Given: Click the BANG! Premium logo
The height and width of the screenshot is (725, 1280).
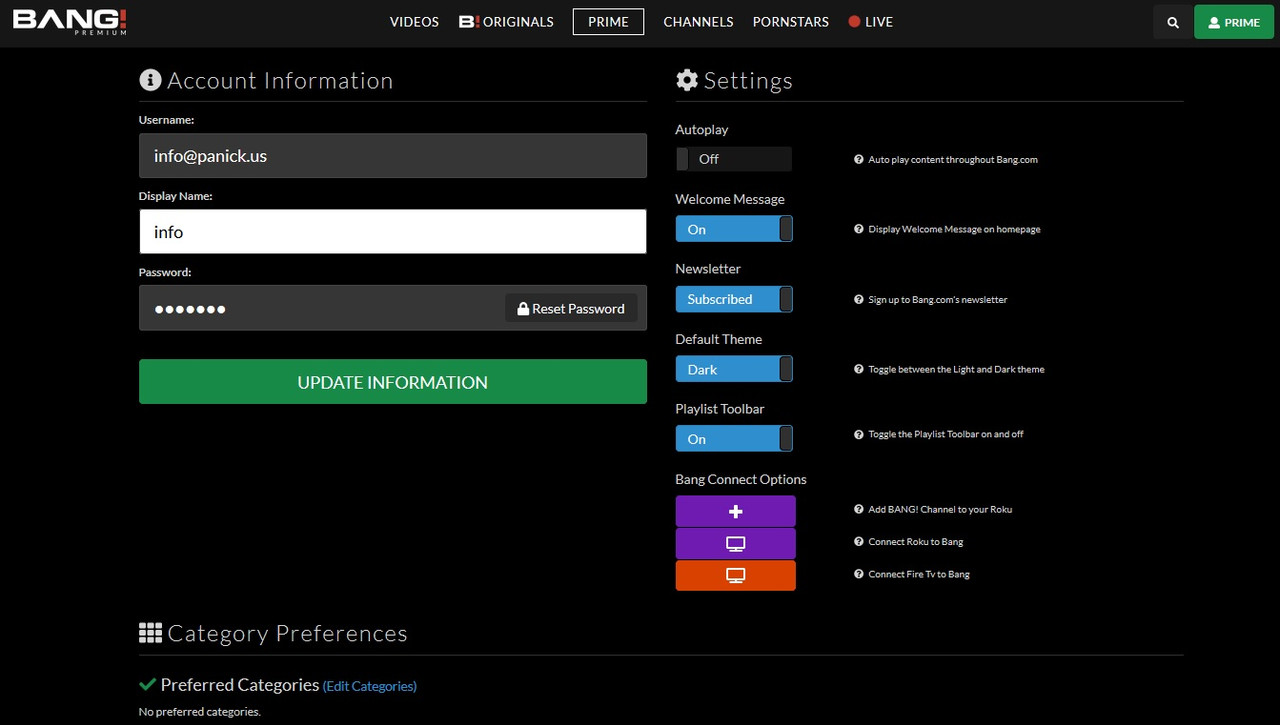Looking at the screenshot, I should (69, 21).
